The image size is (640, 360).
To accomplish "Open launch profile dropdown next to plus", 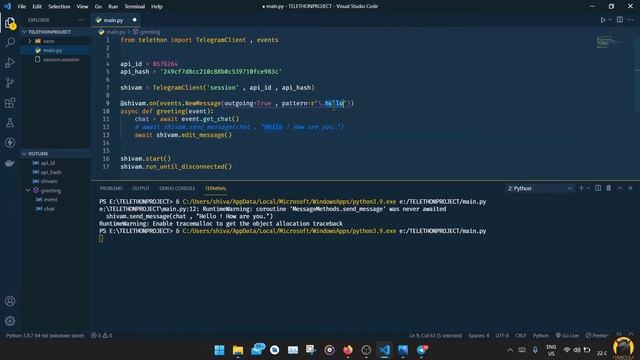I will pyautogui.click(x=588, y=188).
